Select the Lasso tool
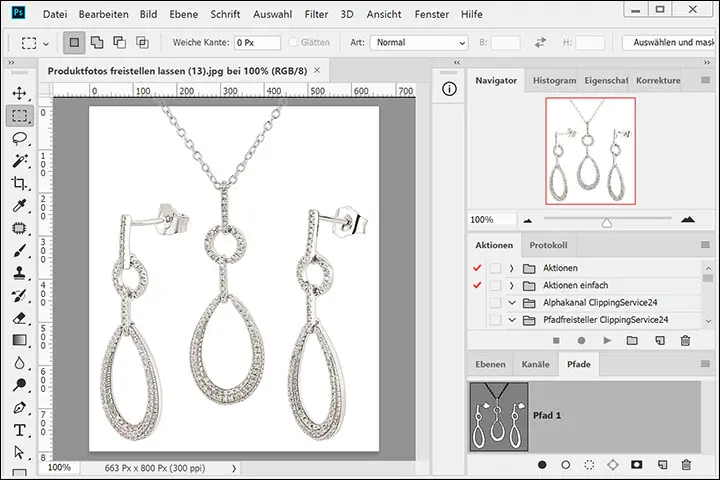The width and height of the screenshot is (720, 480). [19, 139]
